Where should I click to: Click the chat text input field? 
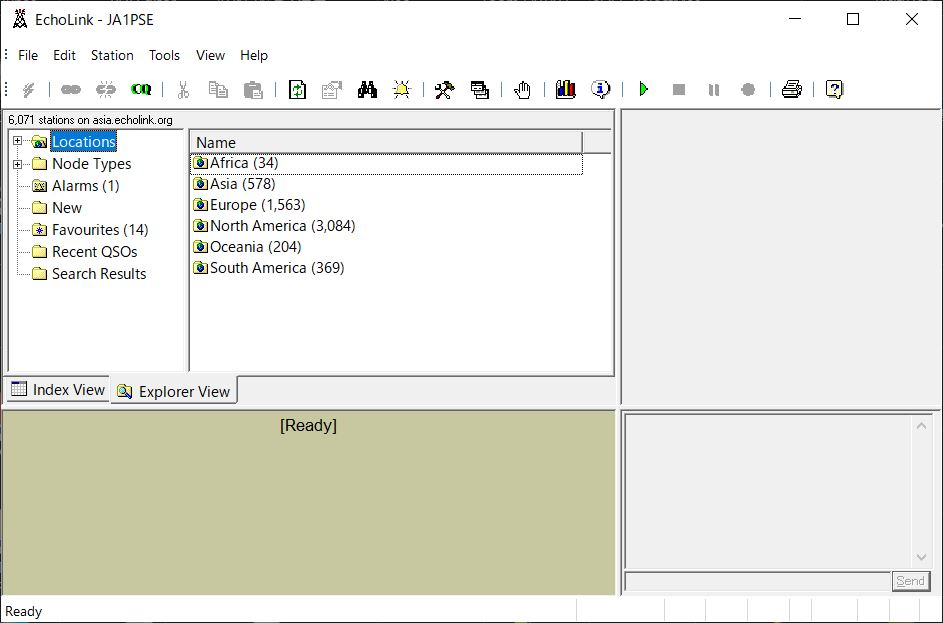pyautogui.click(x=757, y=581)
